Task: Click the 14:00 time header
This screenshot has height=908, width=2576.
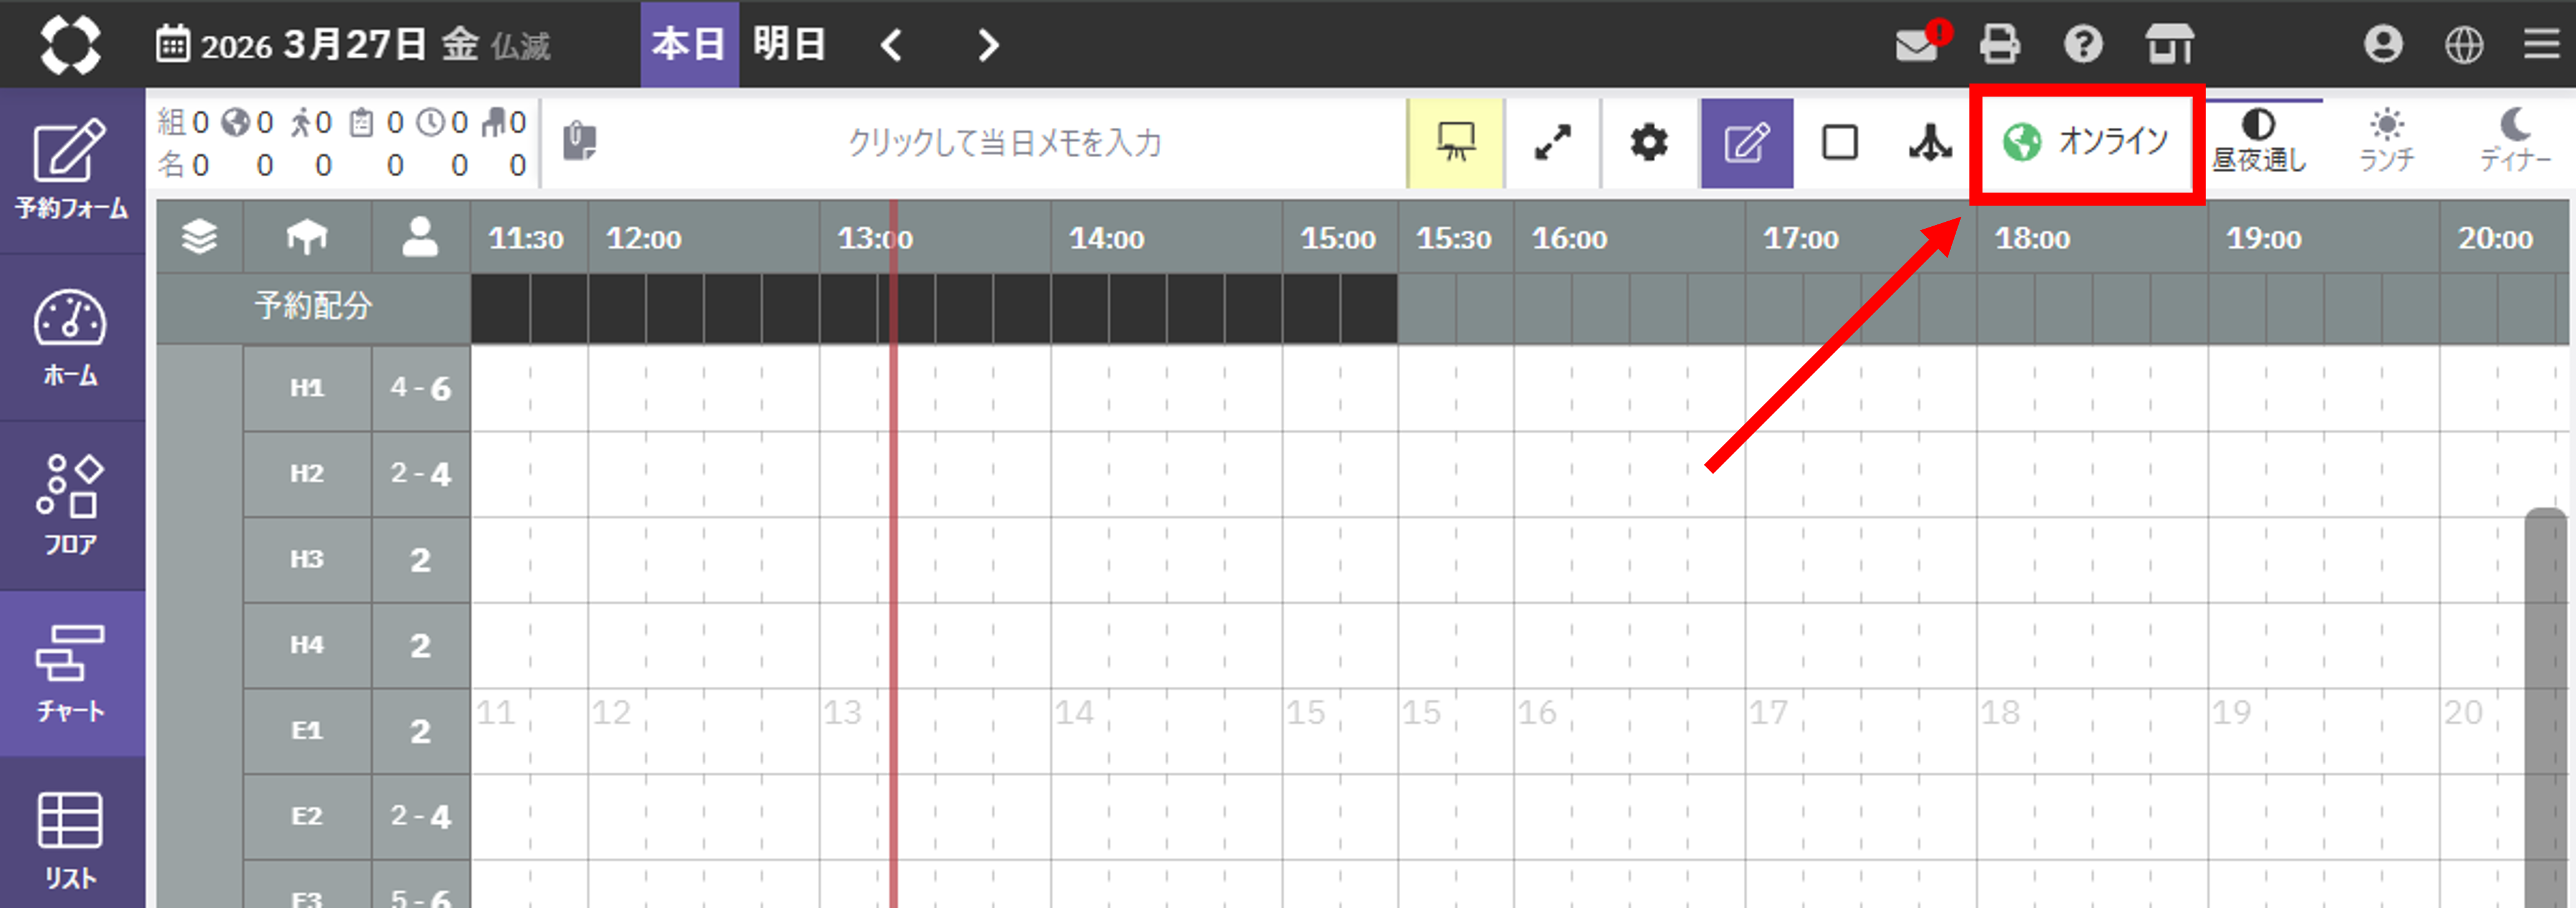Action: 1107,239
